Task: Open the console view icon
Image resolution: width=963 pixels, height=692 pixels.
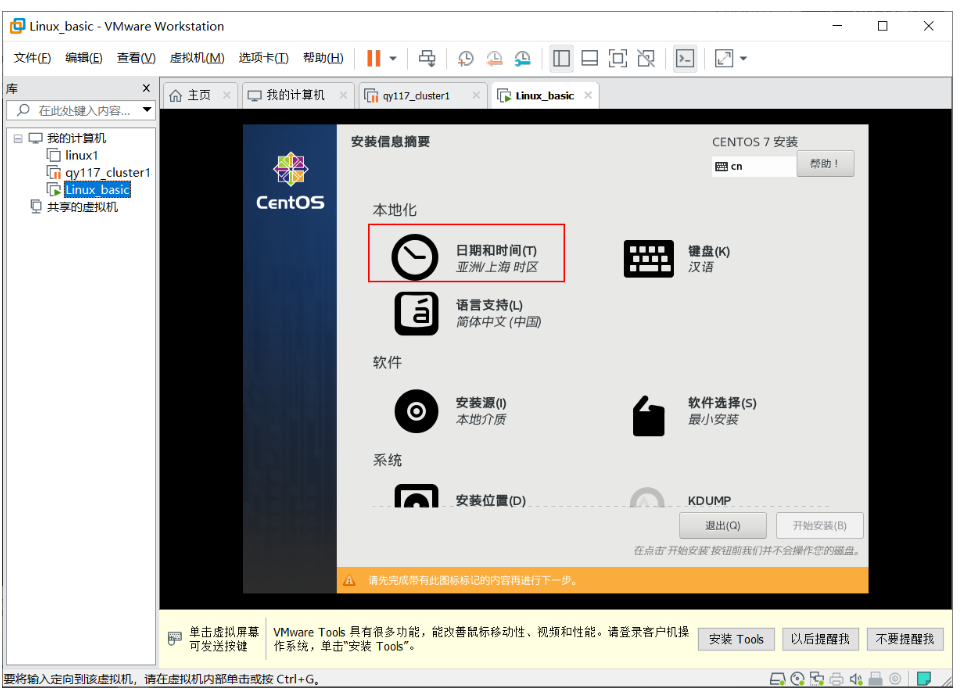Action: click(685, 58)
